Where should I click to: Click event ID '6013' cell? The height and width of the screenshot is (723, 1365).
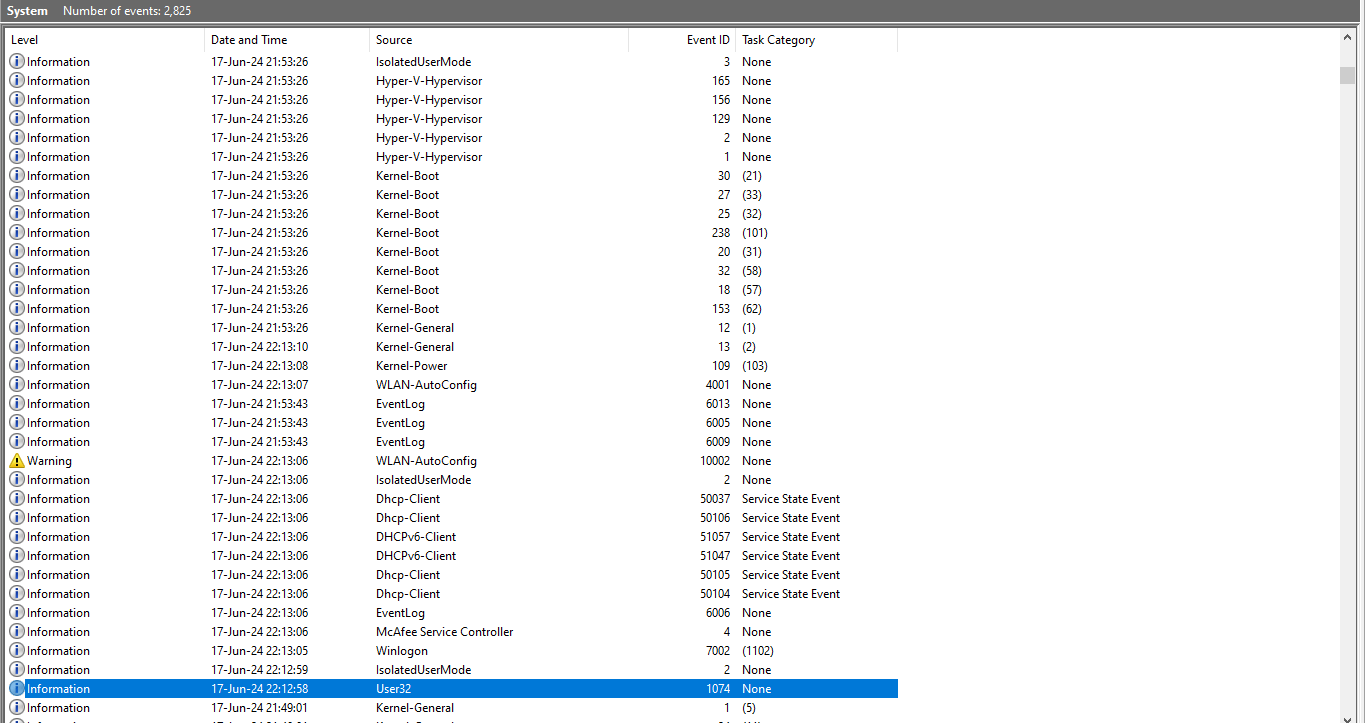coord(718,404)
